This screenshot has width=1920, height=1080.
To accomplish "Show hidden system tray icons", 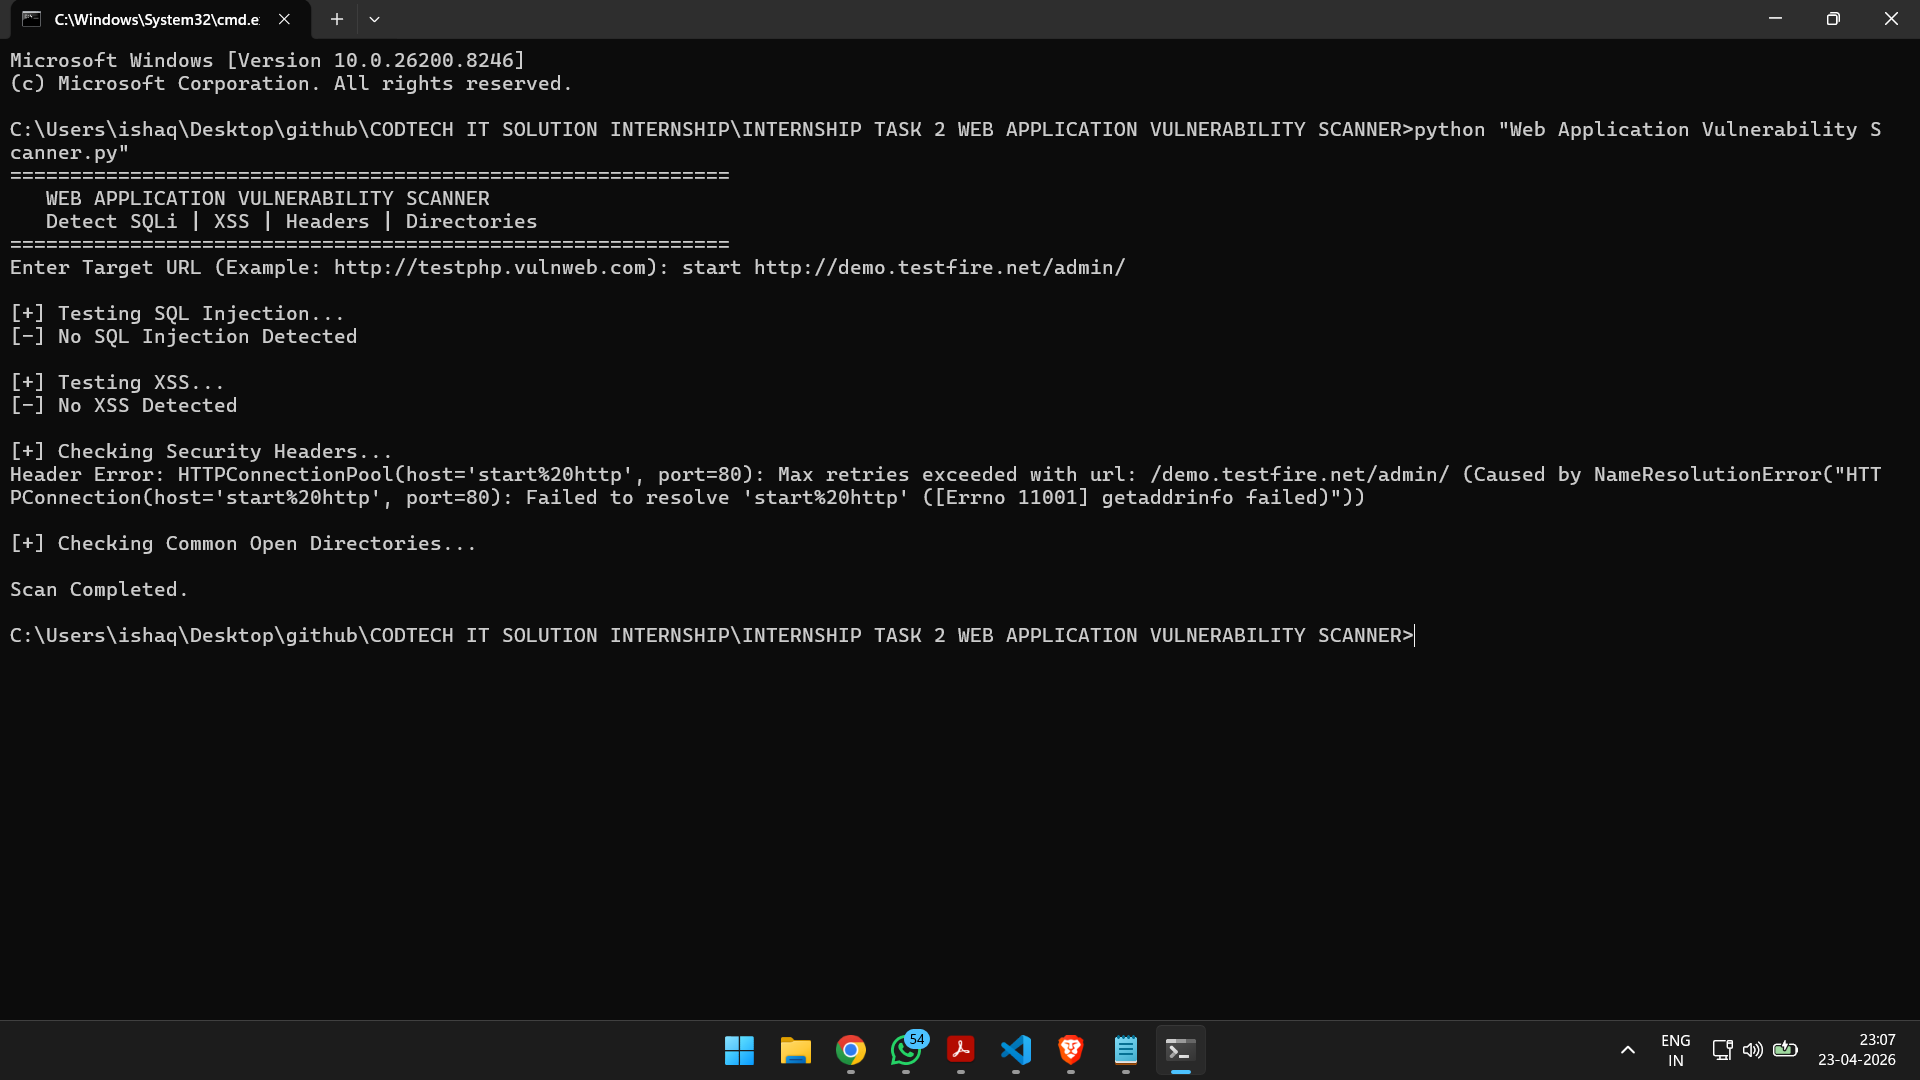I will (1628, 1050).
